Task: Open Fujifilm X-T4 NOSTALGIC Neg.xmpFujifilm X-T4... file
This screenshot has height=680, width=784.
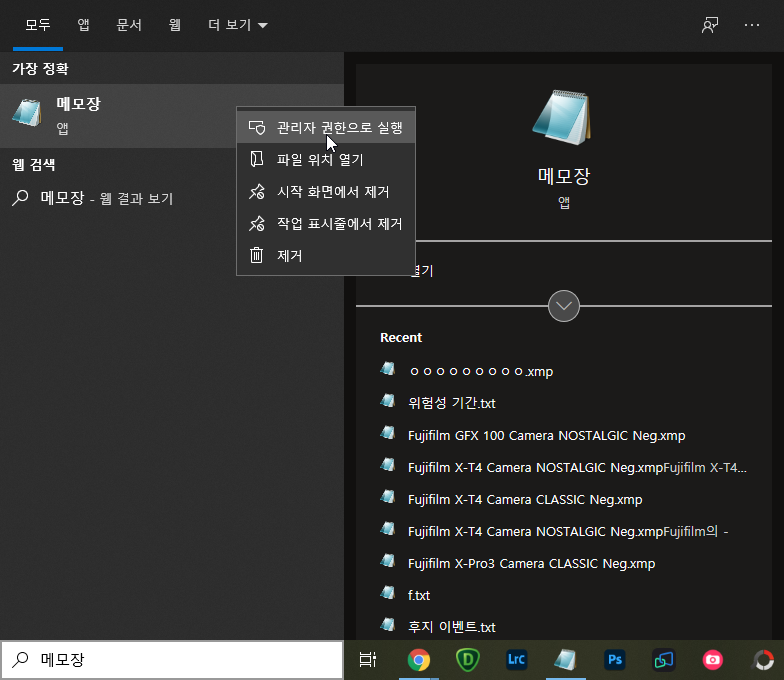Action: pyautogui.click(x=564, y=467)
